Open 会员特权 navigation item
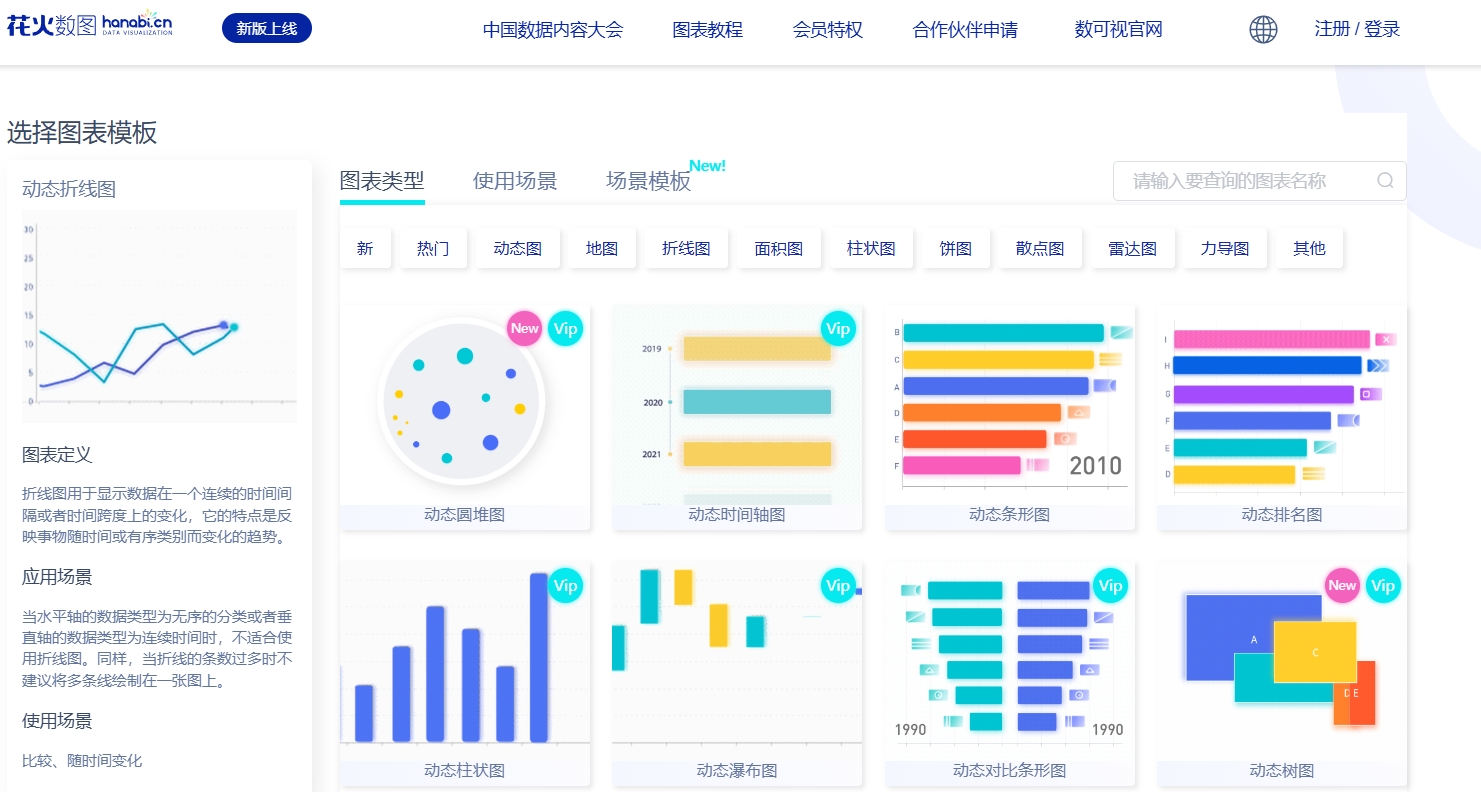The image size is (1481, 792). (x=828, y=30)
